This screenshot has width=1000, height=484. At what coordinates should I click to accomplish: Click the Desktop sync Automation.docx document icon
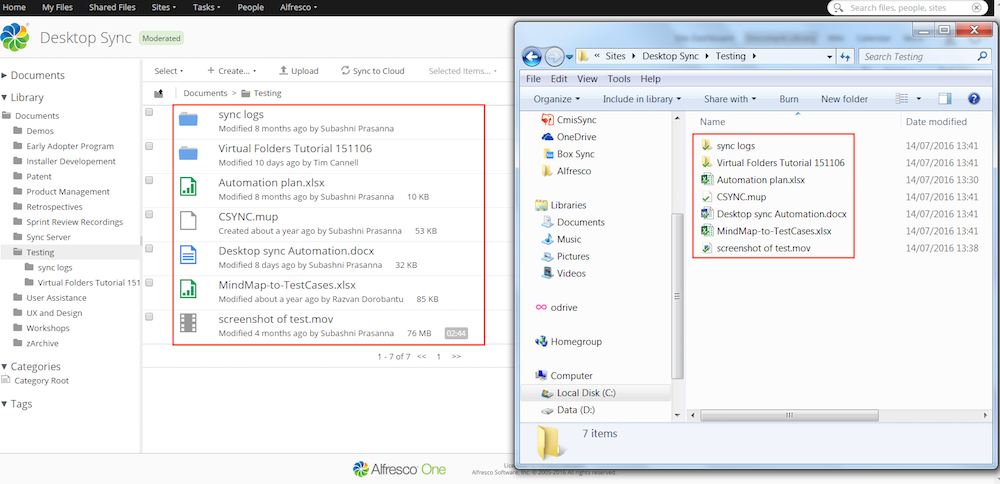188,255
